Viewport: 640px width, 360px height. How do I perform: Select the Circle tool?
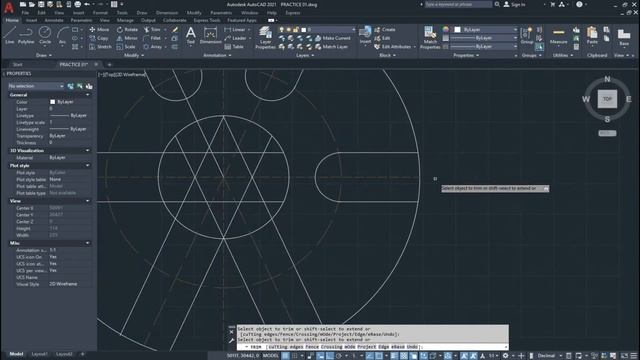point(45,35)
